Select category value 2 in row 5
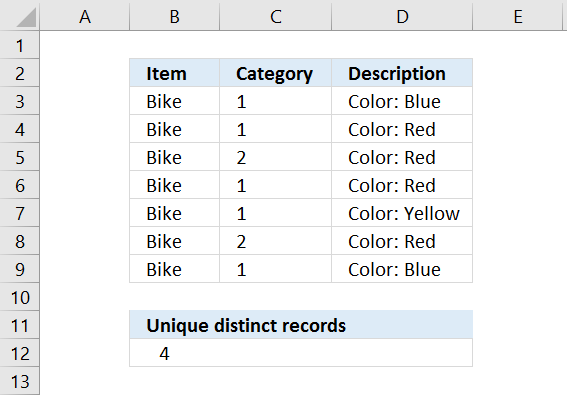 (276, 157)
